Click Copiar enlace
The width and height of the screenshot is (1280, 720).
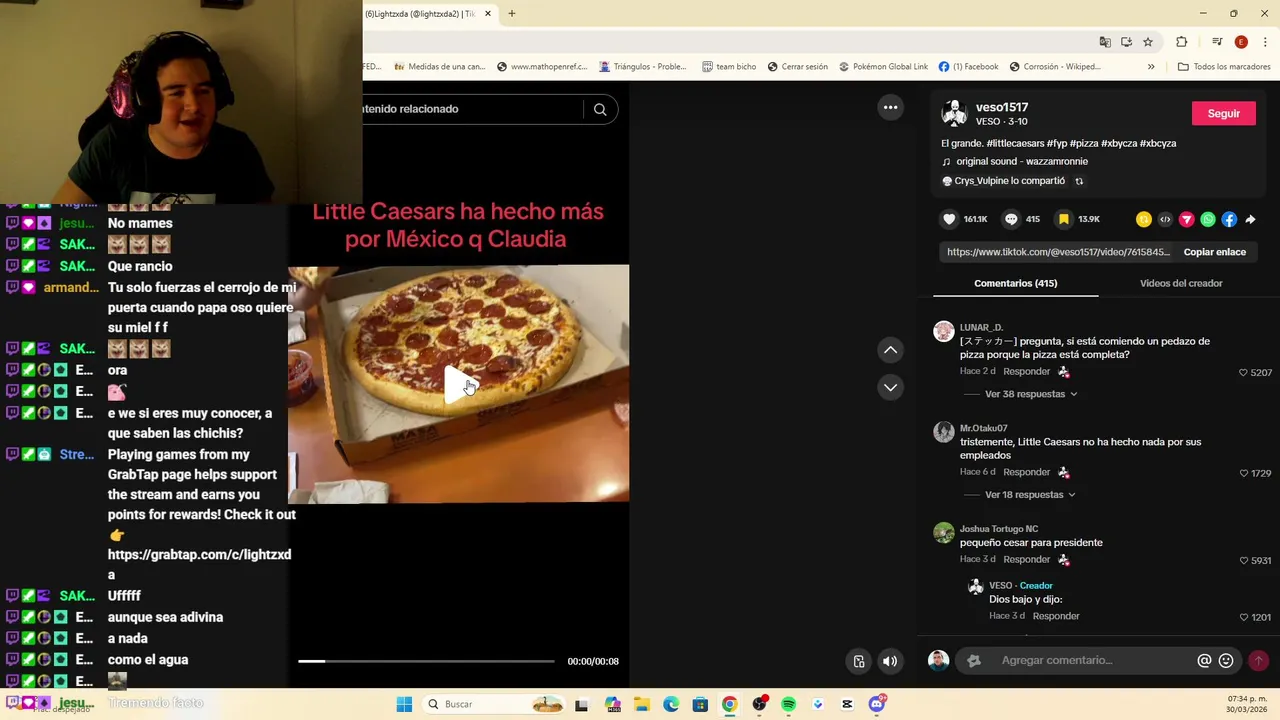tap(1214, 252)
